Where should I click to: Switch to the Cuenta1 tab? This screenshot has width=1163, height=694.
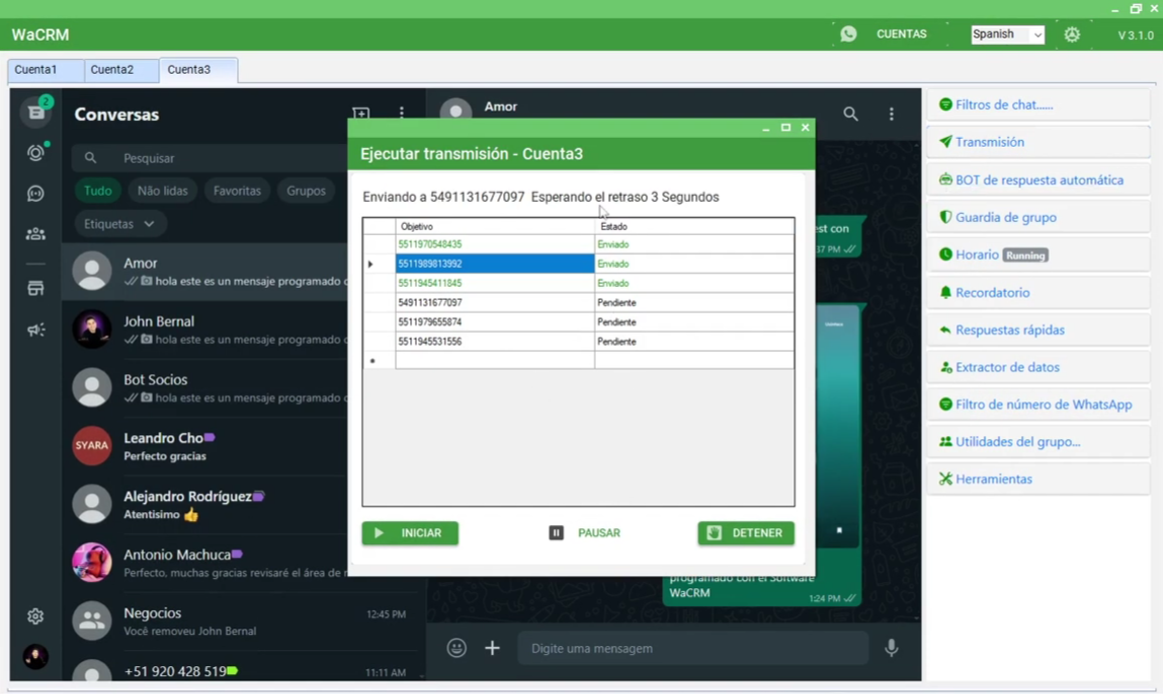(36, 70)
